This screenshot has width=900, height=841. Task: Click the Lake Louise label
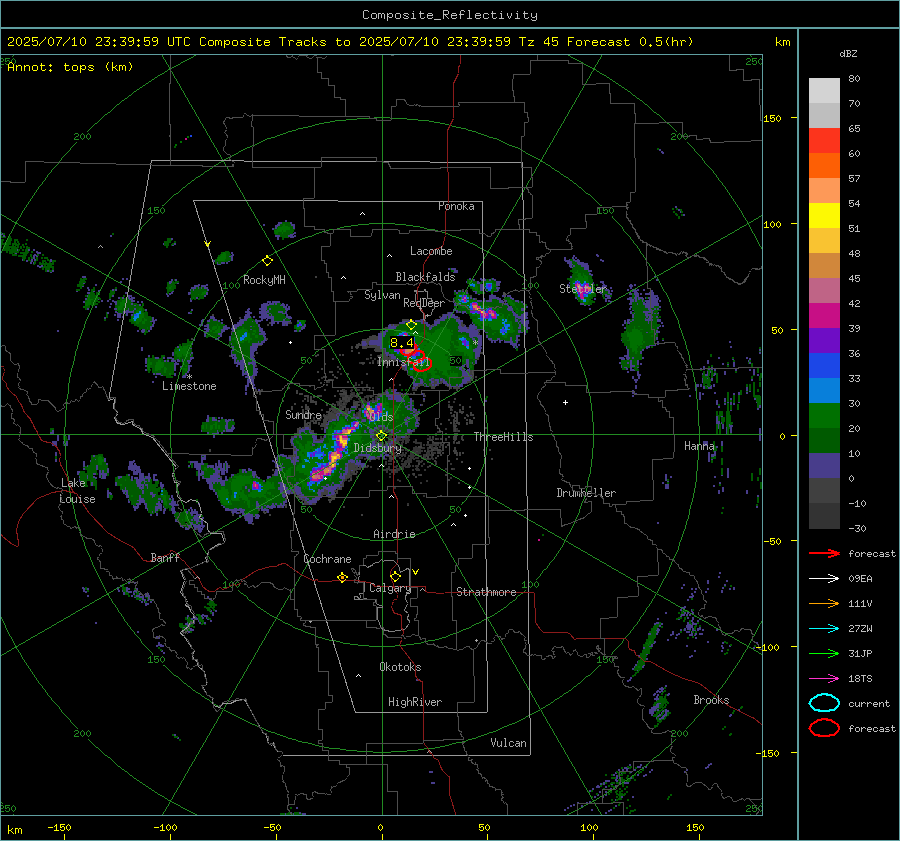(x=77, y=491)
